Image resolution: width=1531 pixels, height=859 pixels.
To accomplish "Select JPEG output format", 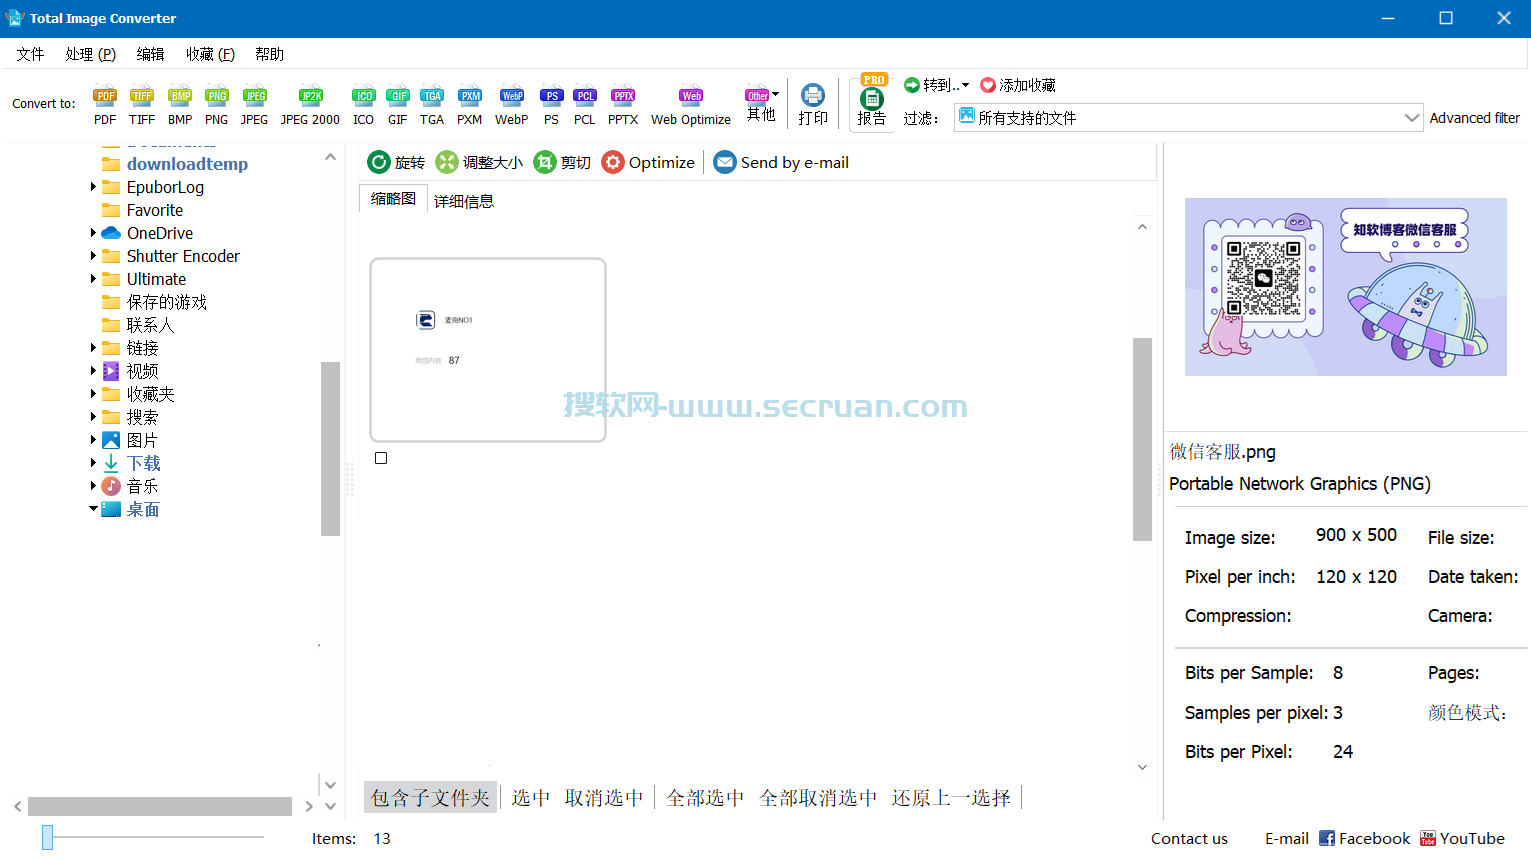I will point(255,105).
